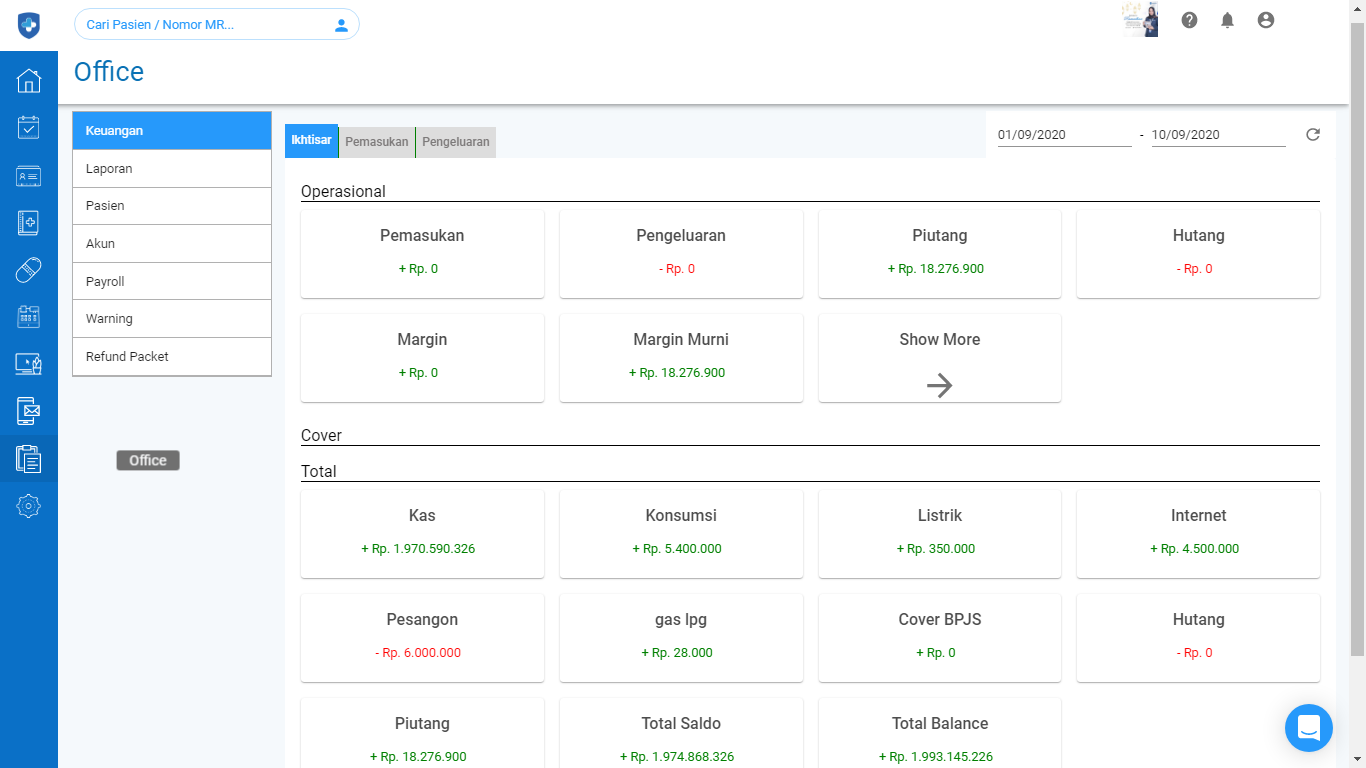The height and width of the screenshot is (768, 1366).
Task: Switch to the Pemasukan tab
Action: (377, 142)
